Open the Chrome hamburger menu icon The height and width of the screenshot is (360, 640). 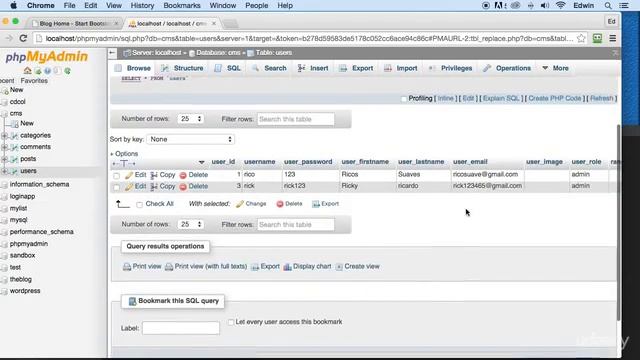click(x=613, y=38)
